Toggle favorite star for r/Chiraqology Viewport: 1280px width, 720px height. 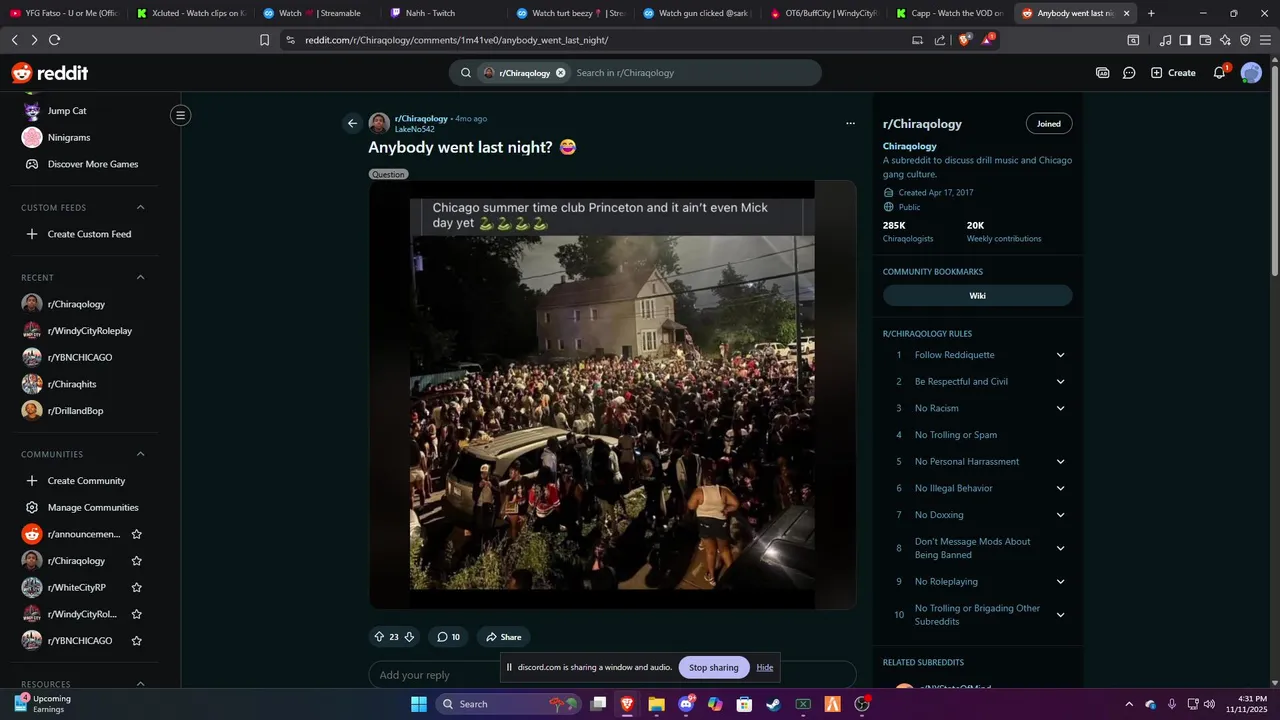(137, 561)
